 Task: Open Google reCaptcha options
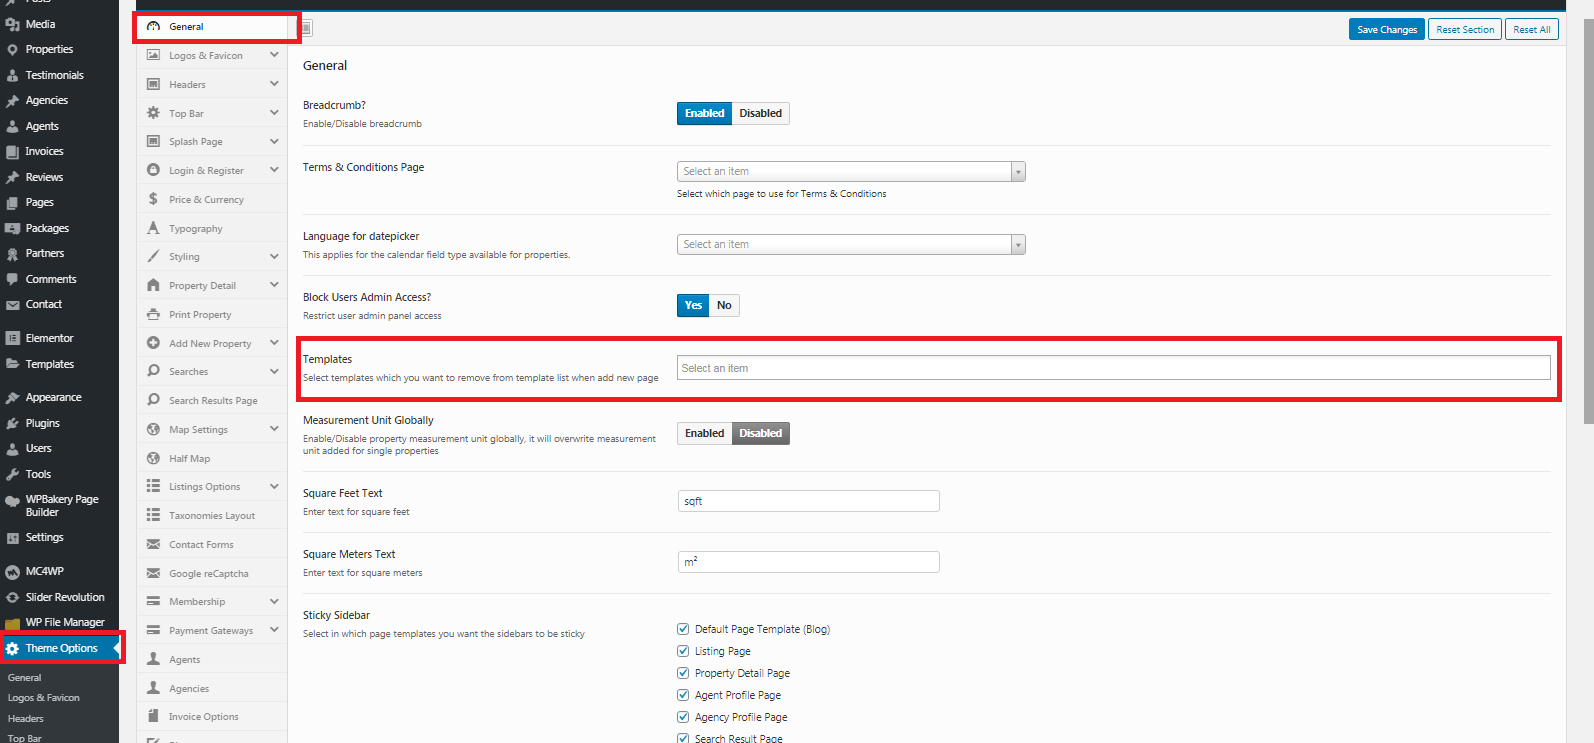pos(212,573)
